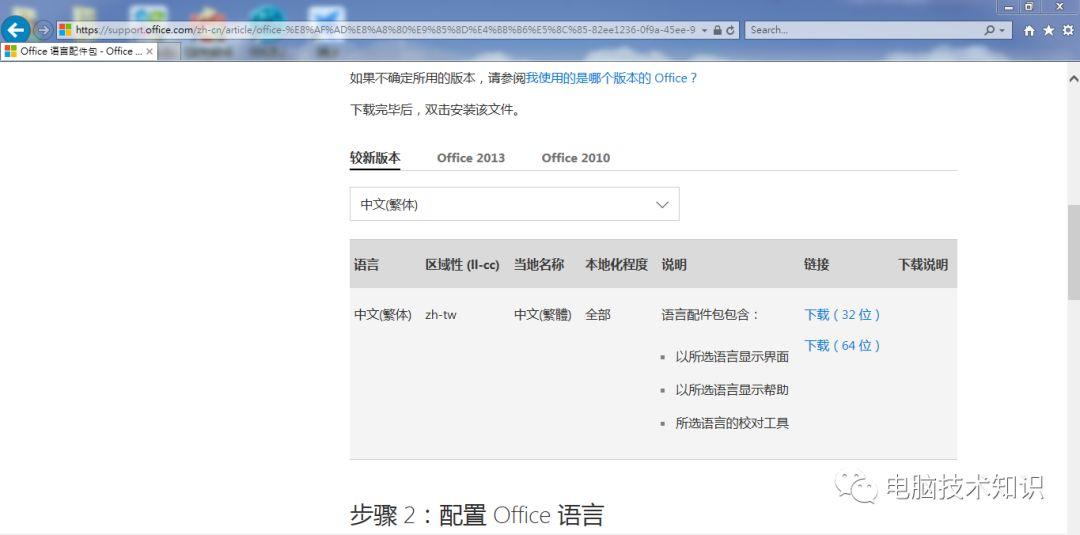Click the Microsoft logo site icon in address bar
Screen dimensions: 1080x535
coord(65,30)
